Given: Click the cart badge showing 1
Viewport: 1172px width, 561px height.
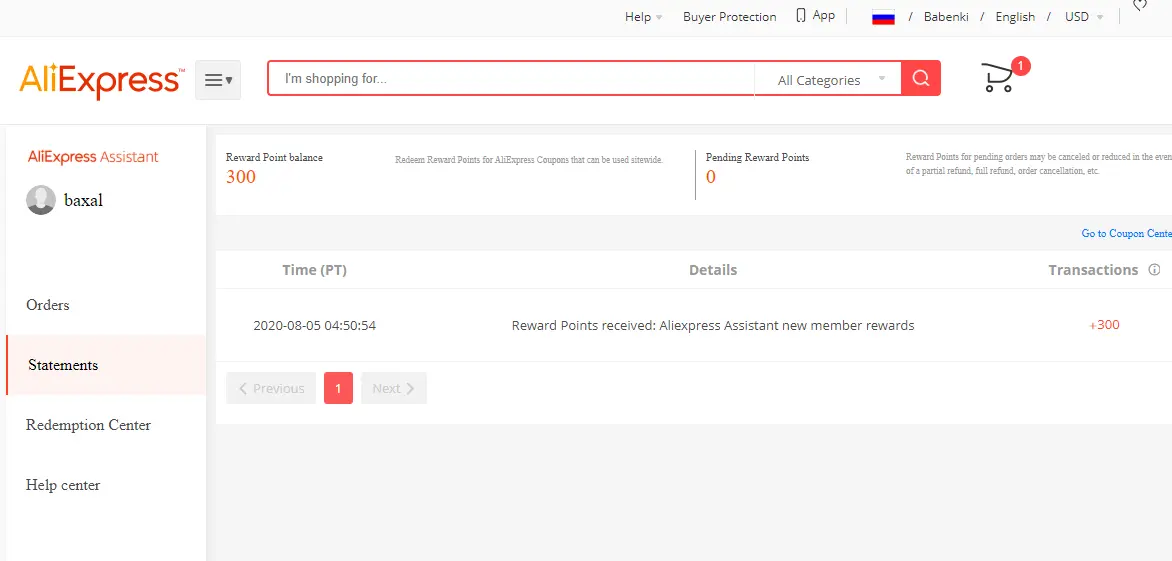Looking at the screenshot, I should click(1020, 66).
